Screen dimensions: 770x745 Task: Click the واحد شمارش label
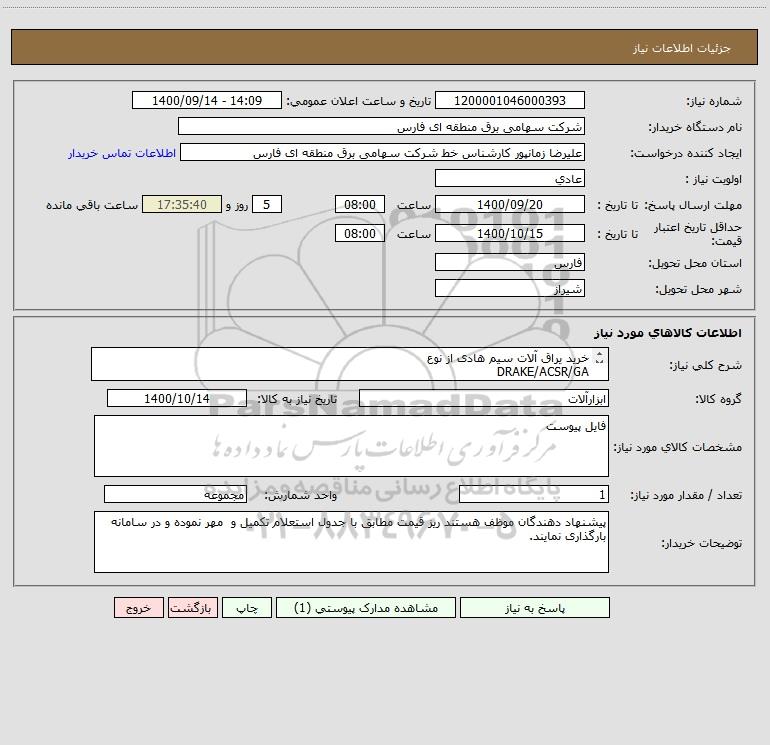[301, 495]
